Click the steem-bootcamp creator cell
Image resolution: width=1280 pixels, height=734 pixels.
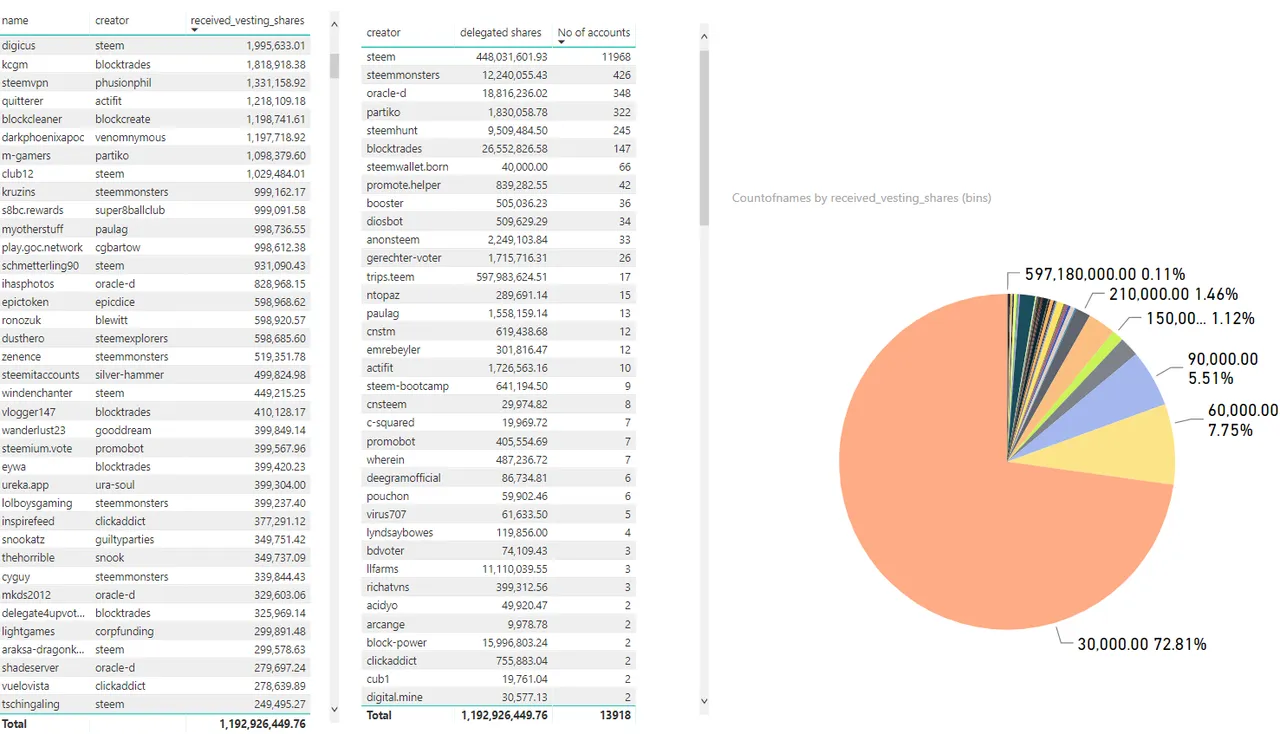(x=407, y=386)
